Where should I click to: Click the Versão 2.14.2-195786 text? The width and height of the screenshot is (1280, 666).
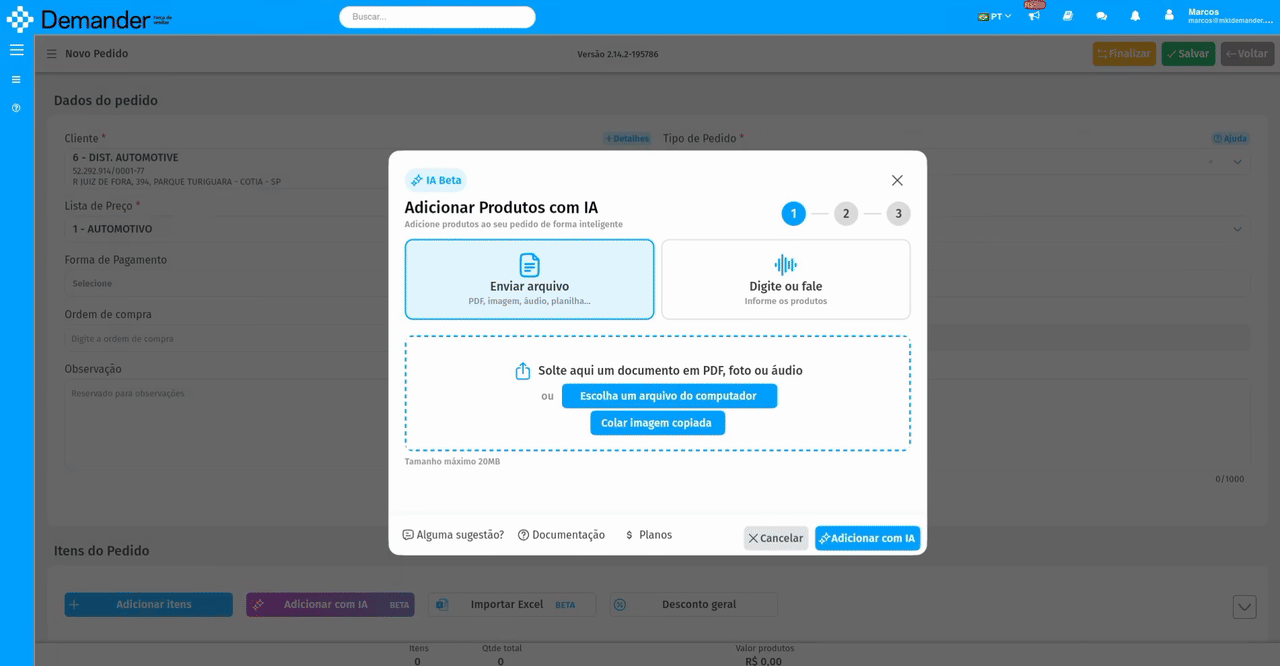[618, 54]
